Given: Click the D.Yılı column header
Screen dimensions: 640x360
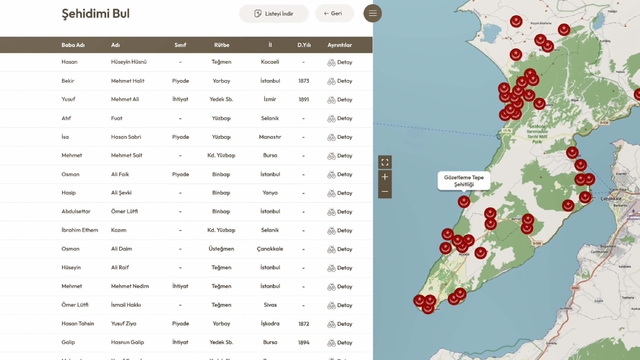Looking at the screenshot, I should click(304, 45).
